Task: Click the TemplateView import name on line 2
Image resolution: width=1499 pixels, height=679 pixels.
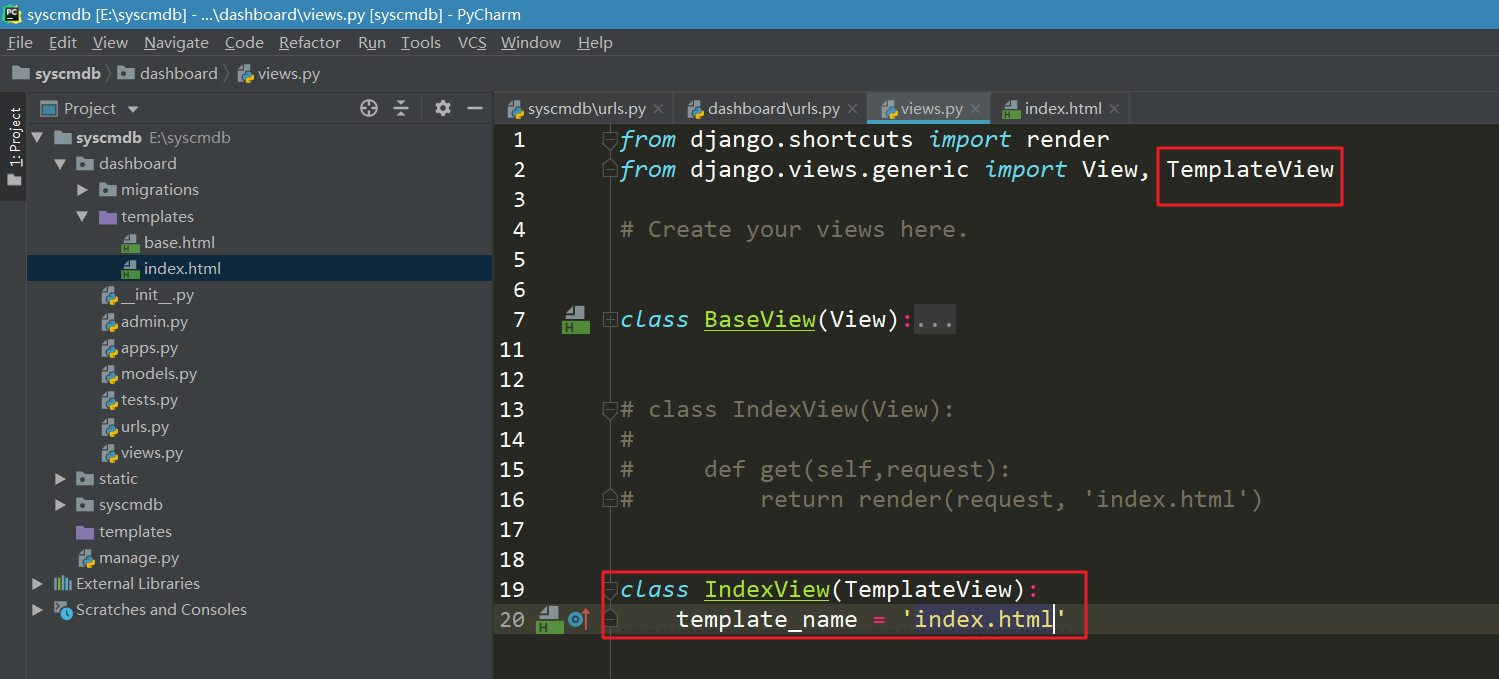Action: (x=1250, y=169)
